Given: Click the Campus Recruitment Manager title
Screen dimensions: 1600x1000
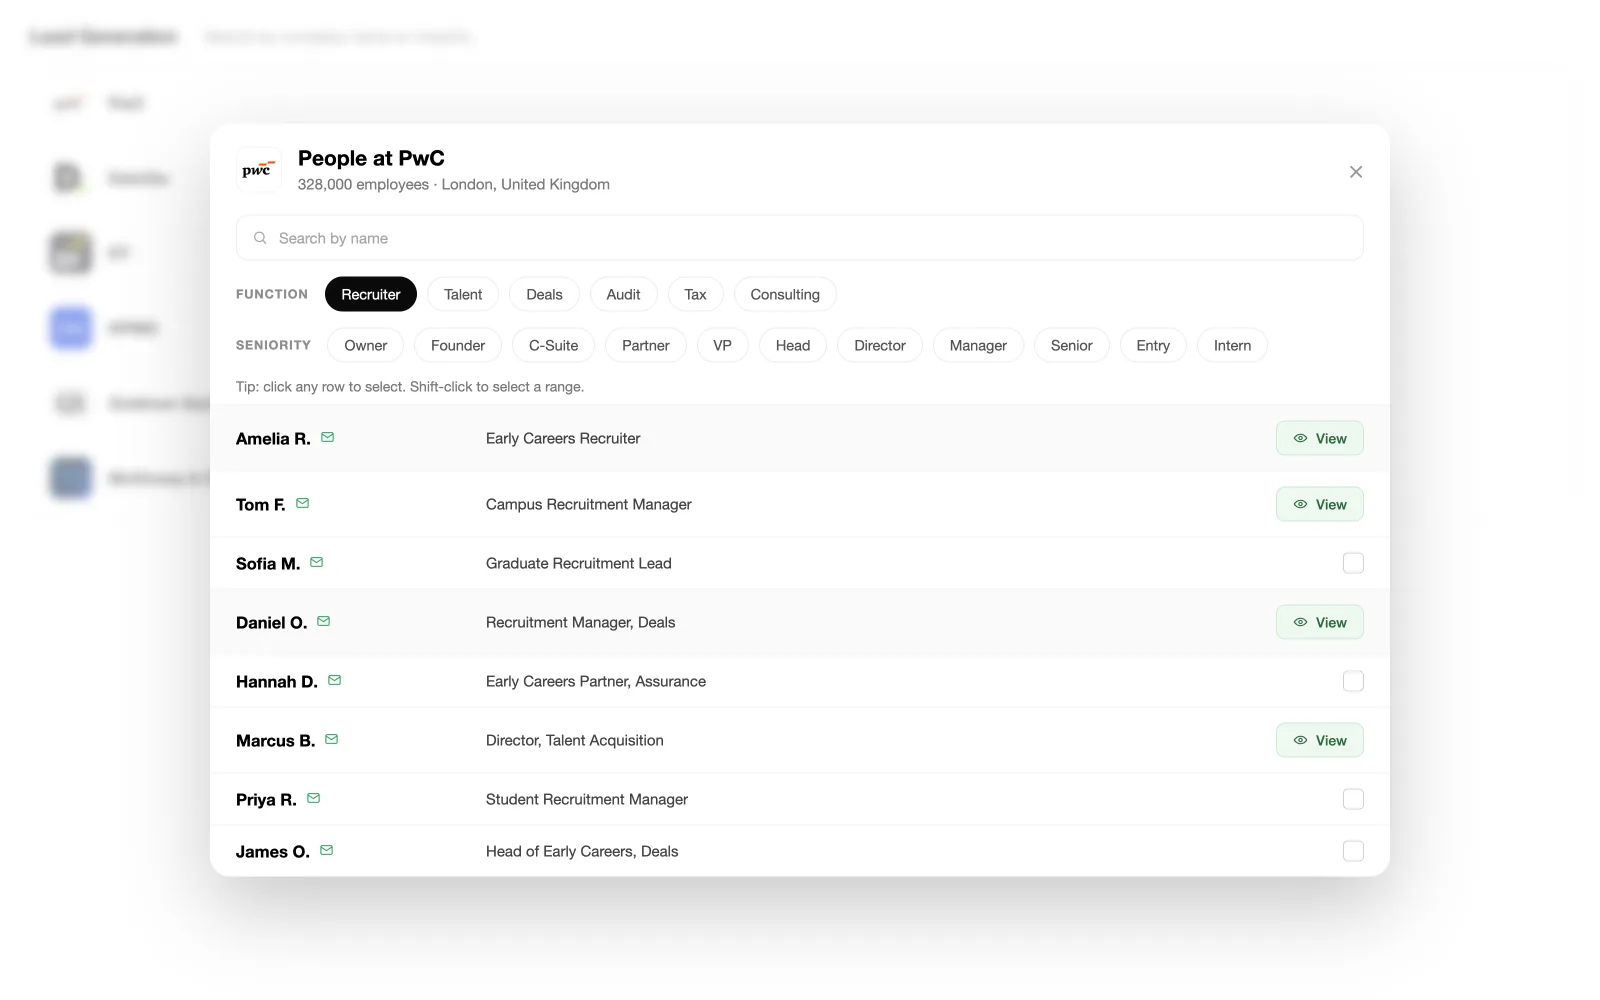Looking at the screenshot, I should pos(589,504).
